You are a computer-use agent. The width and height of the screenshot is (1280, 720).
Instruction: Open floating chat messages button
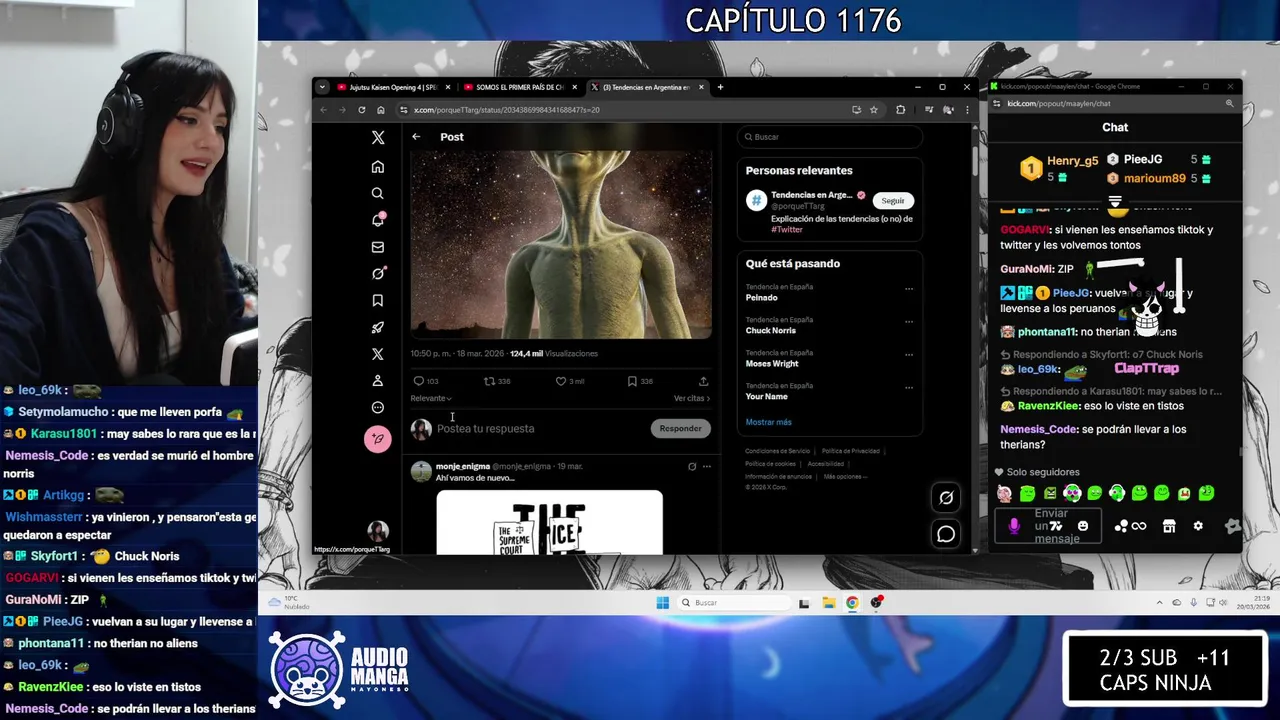coord(946,534)
